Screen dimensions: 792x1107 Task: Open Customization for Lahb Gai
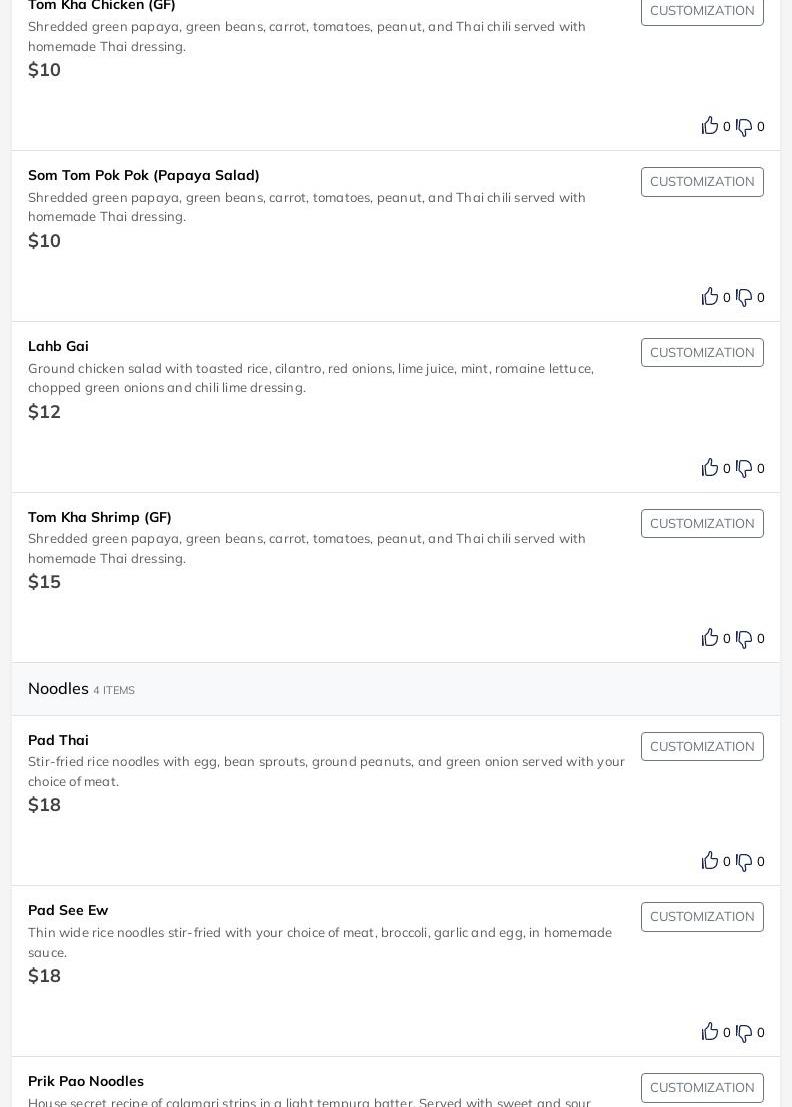(x=702, y=353)
